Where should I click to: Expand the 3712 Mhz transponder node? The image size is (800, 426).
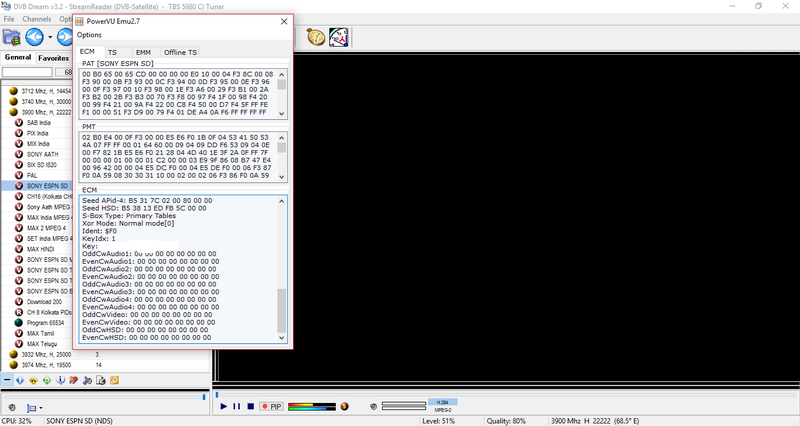click(x=14, y=90)
